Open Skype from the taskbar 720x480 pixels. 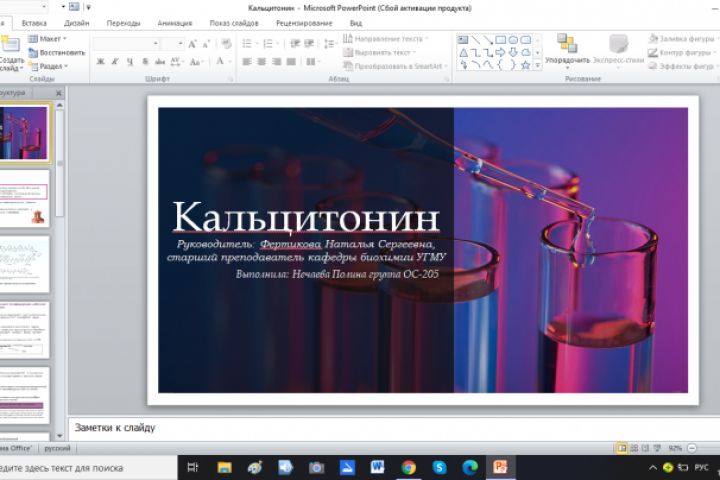coord(439,468)
